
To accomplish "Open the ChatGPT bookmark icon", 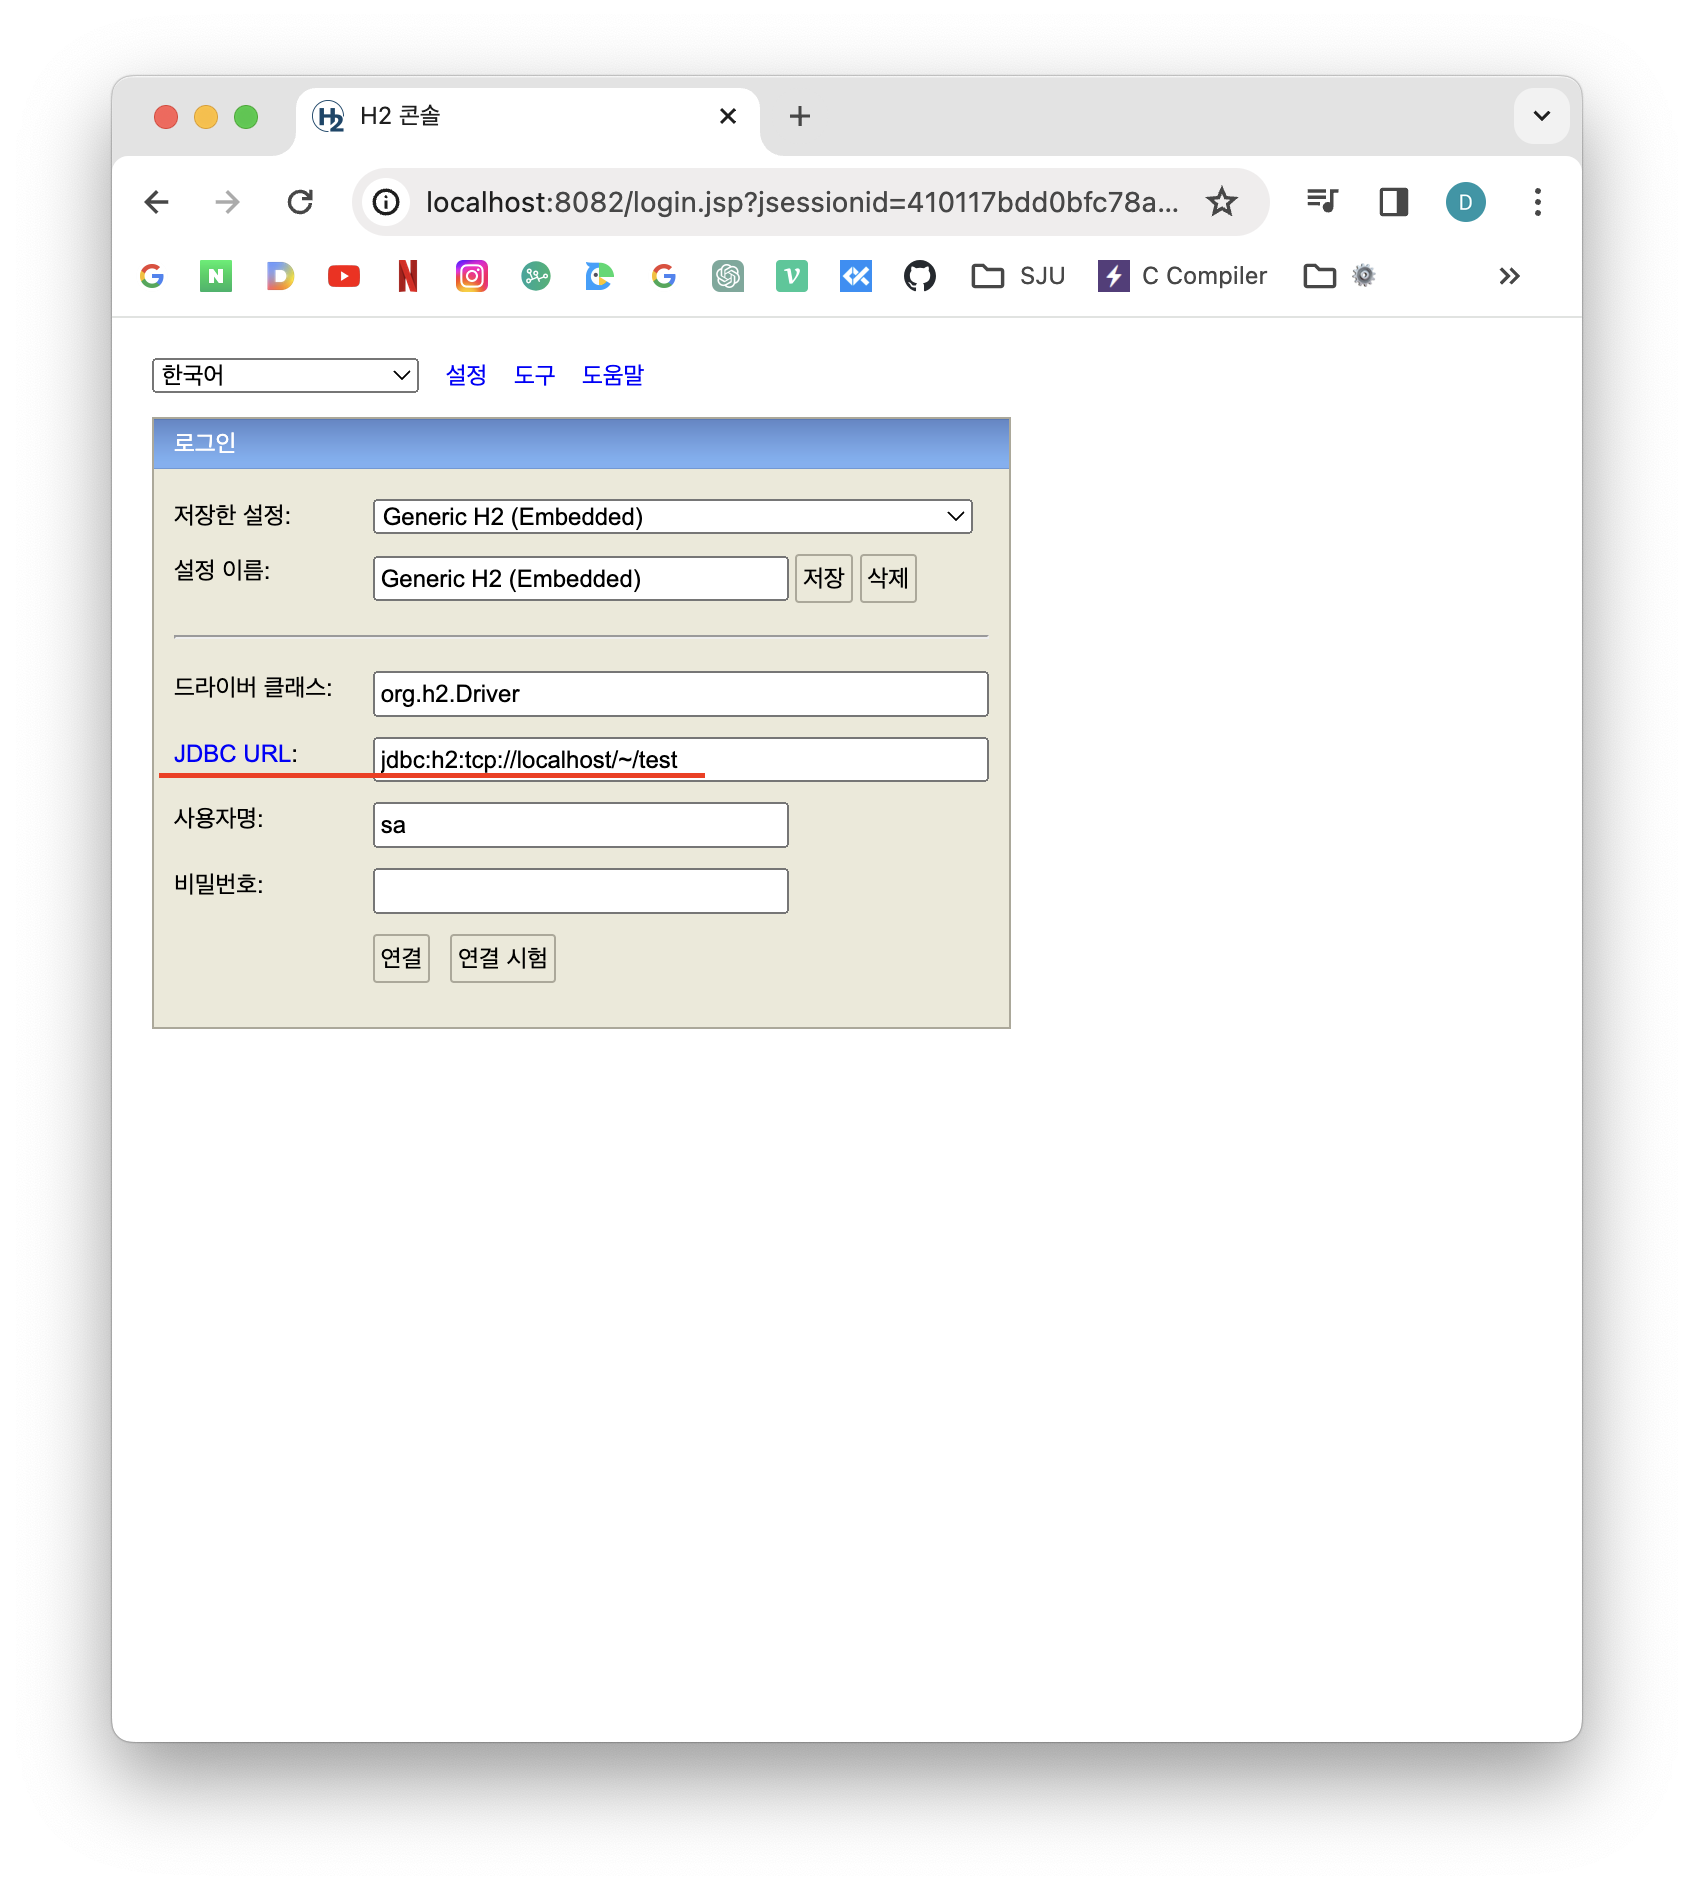I will pos(728,276).
